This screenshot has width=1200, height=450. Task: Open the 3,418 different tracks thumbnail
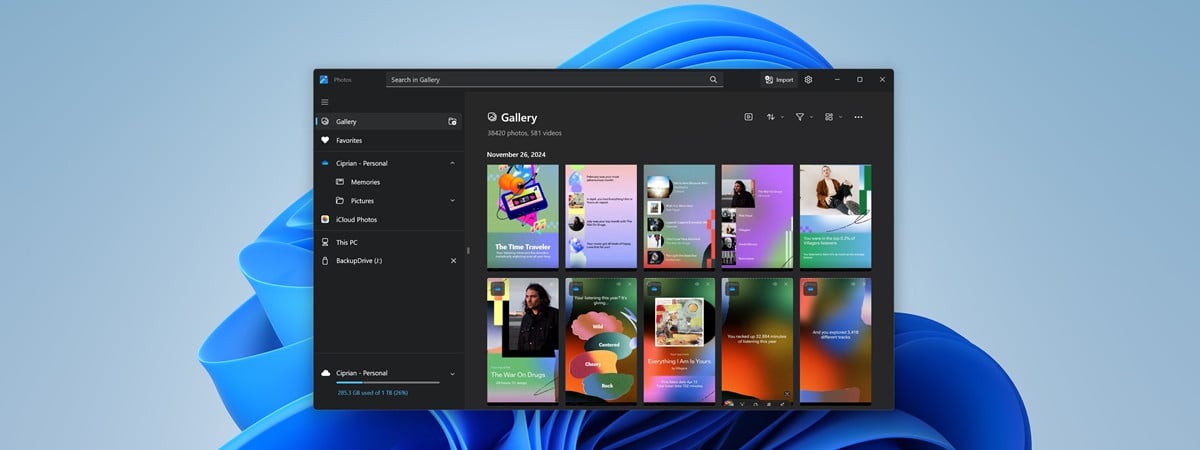coord(836,341)
